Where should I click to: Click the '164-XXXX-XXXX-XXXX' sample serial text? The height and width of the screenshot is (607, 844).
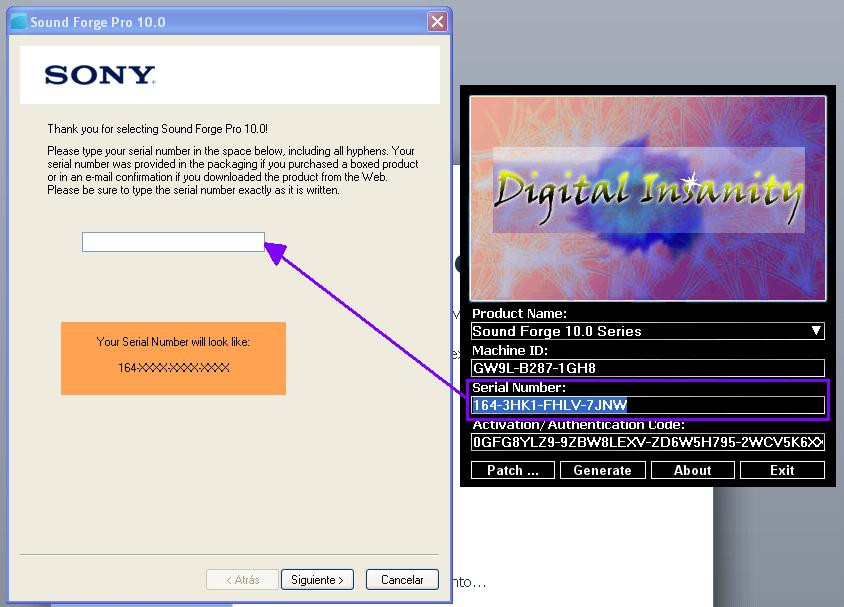tap(173, 368)
